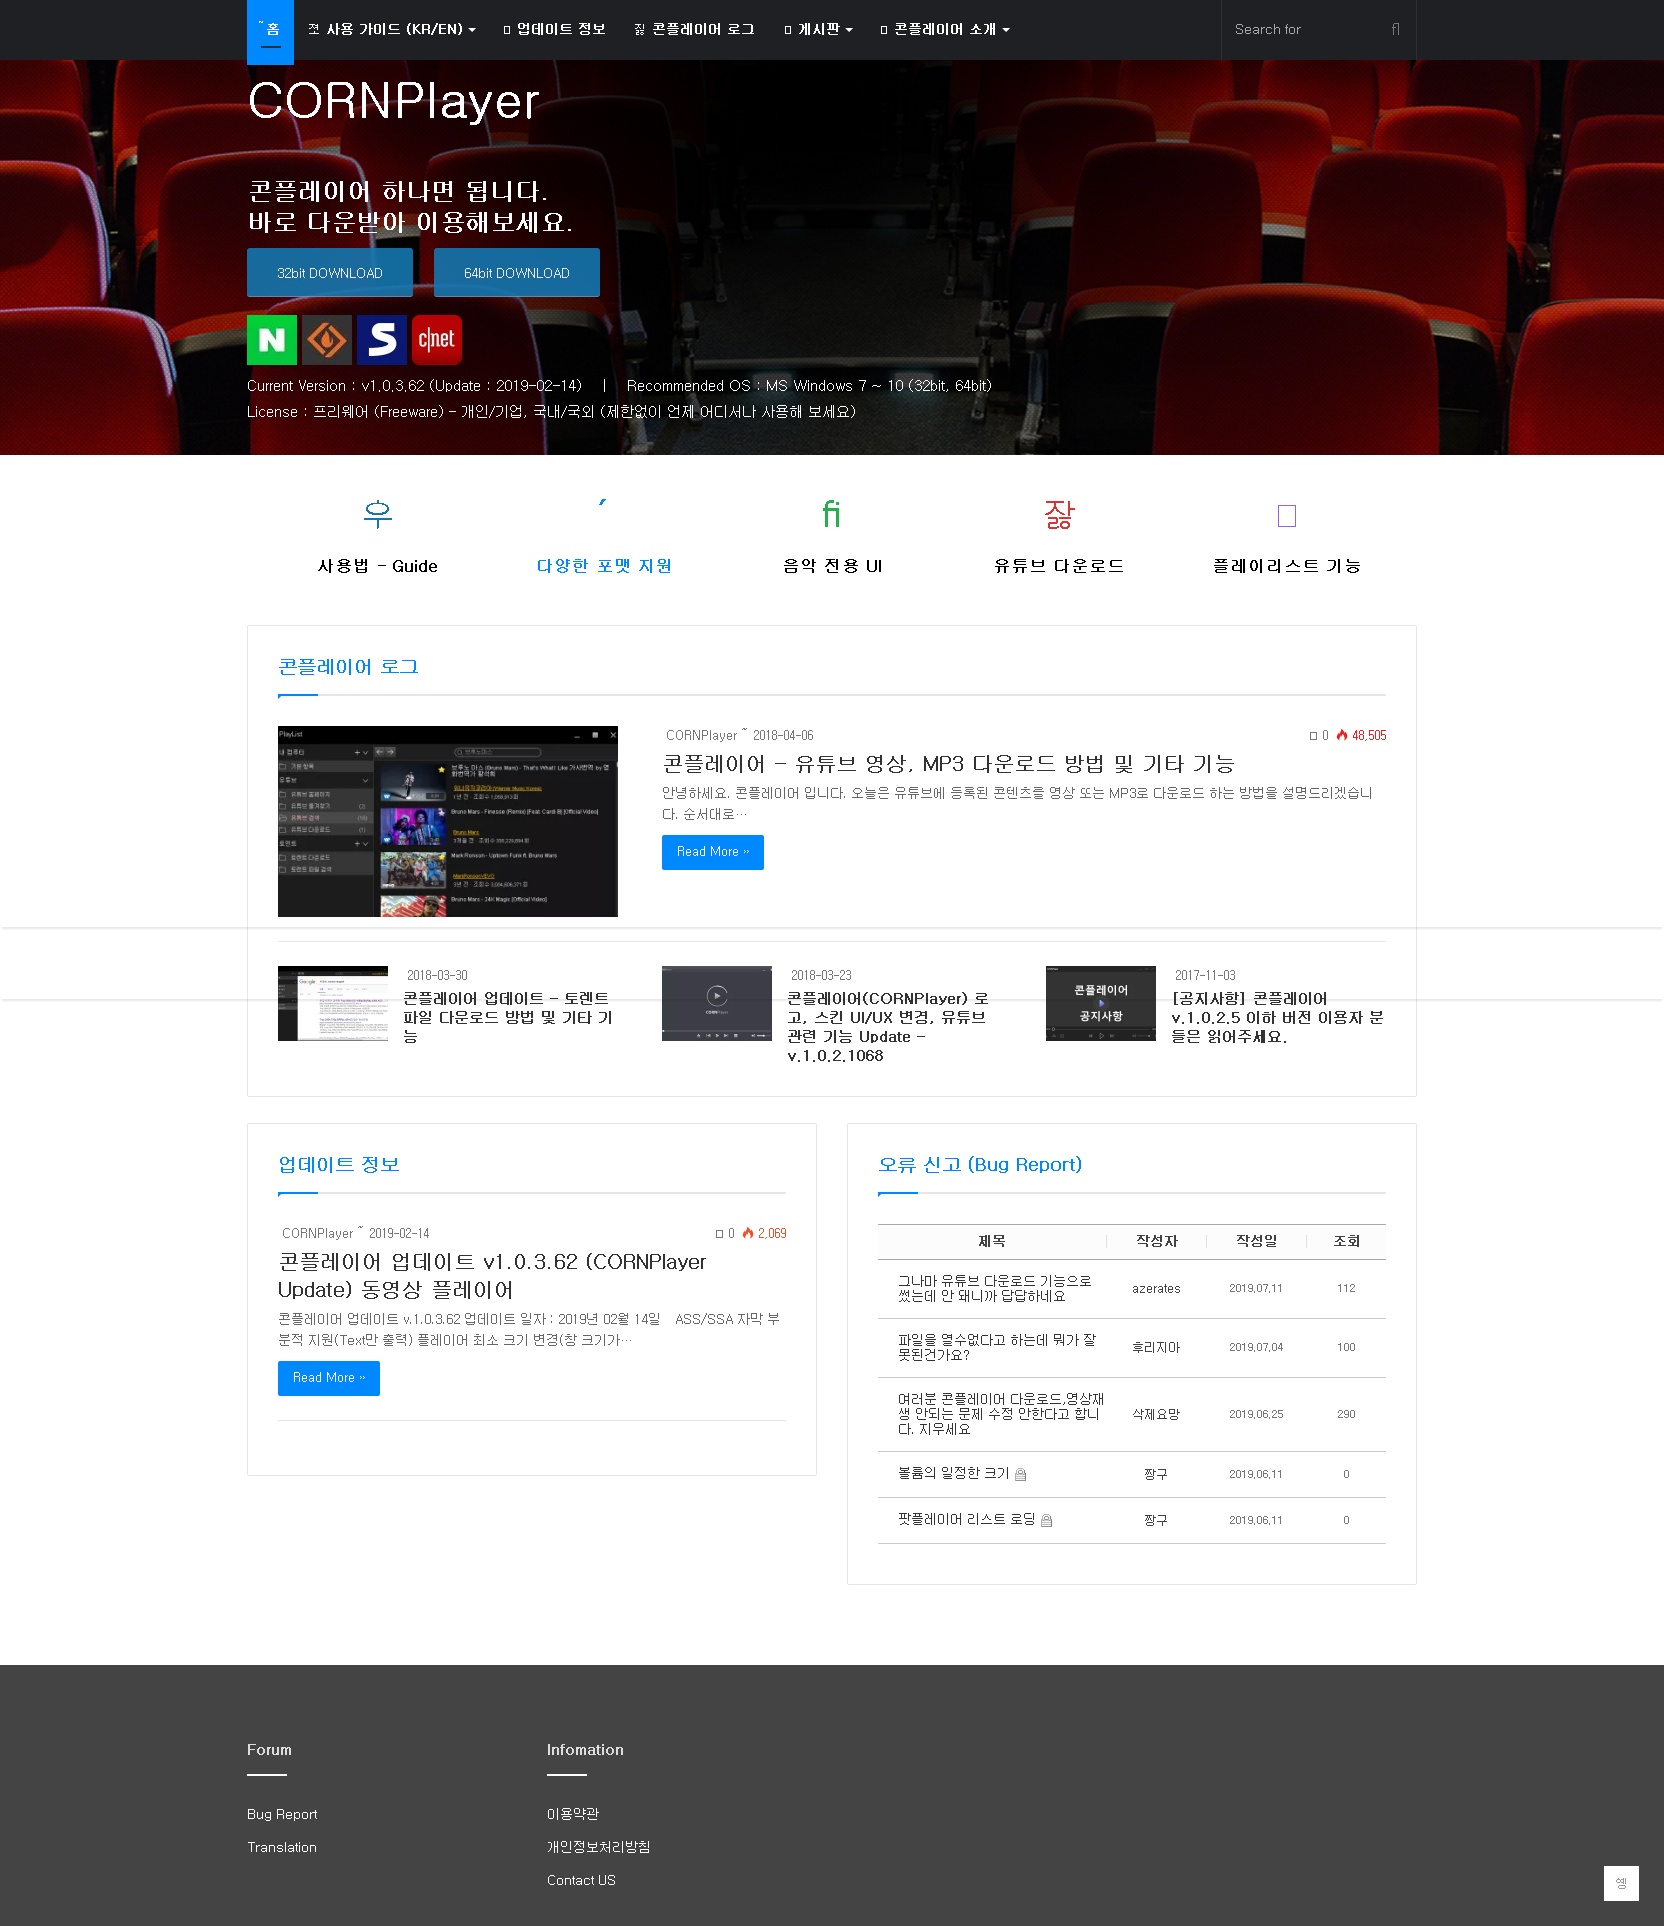Click the footer Contact US link

pos(581,1881)
